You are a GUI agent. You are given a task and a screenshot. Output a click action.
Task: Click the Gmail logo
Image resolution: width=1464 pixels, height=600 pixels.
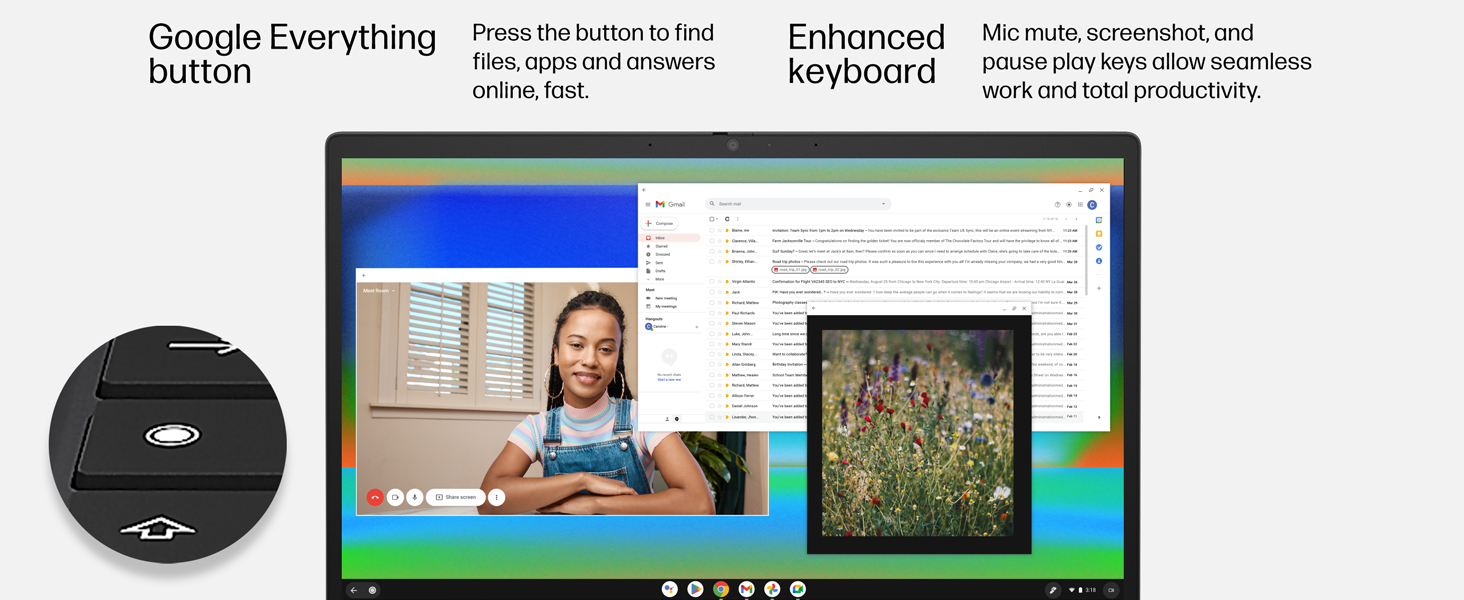[x=670, y=204]
